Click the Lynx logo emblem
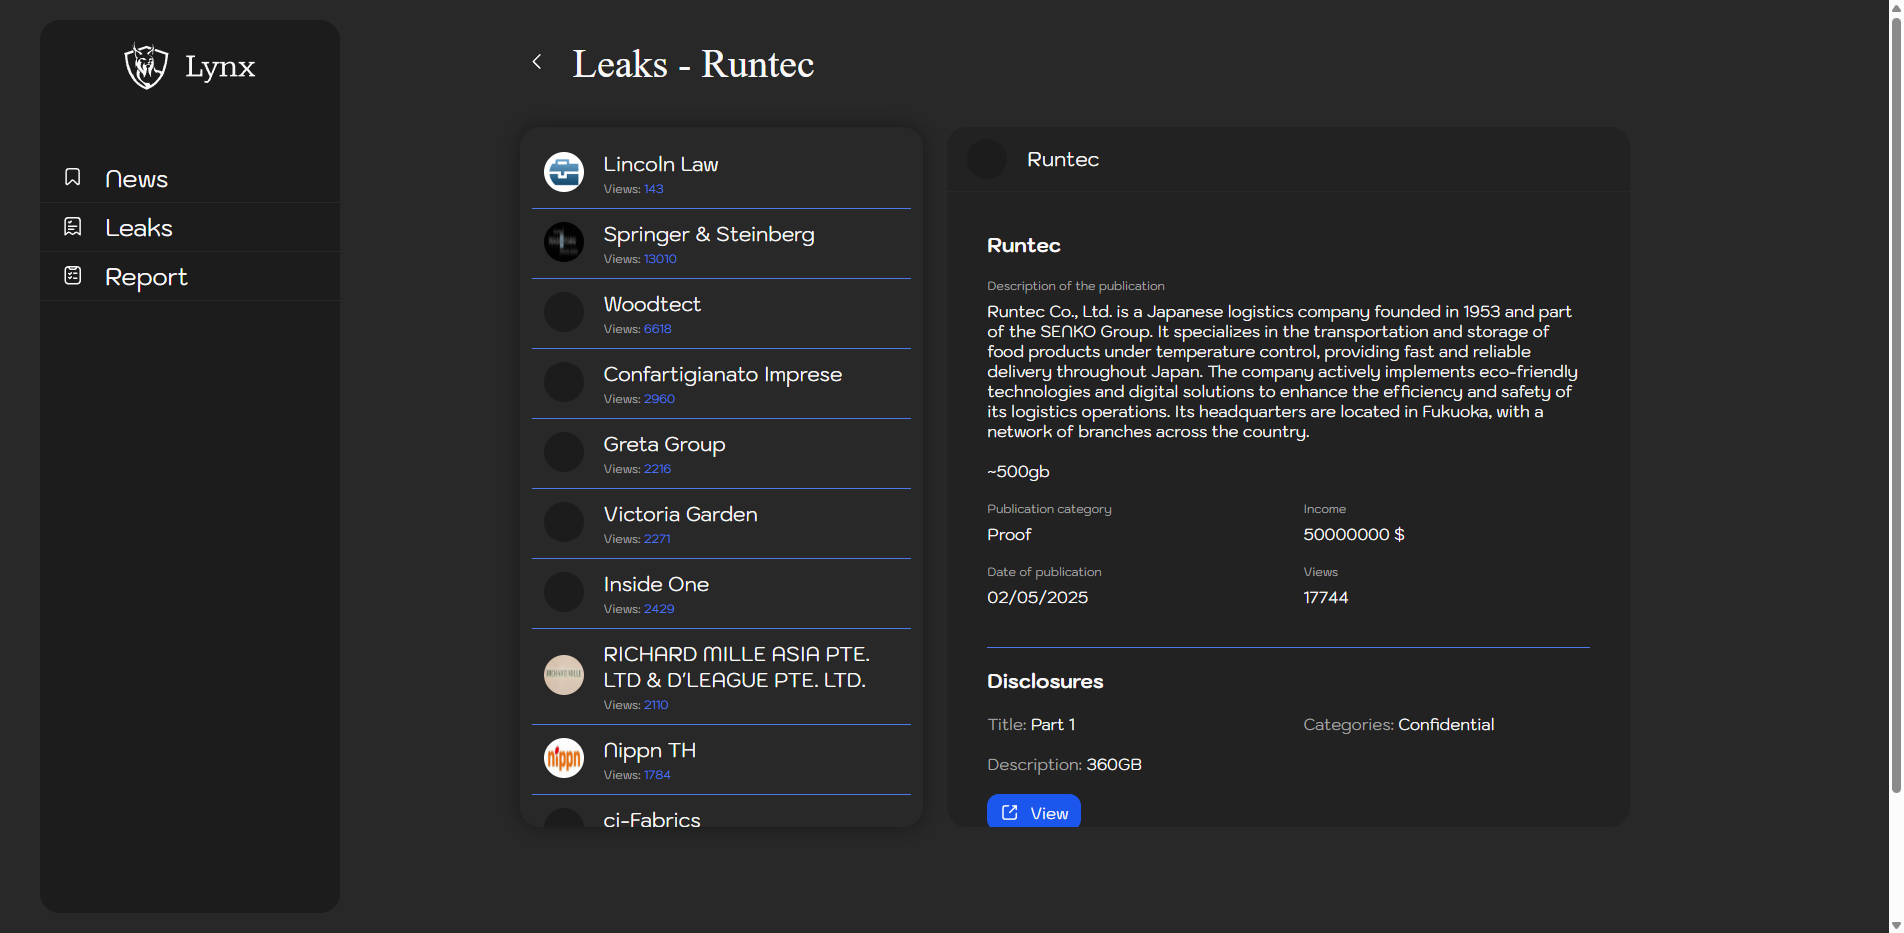Image resolution: width=1904 pixels, height=933 pixels. point(146,66)
